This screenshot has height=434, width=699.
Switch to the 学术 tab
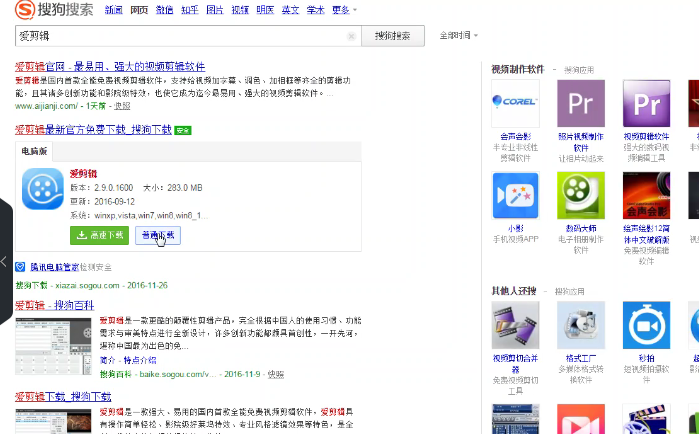tap(316, 10)
